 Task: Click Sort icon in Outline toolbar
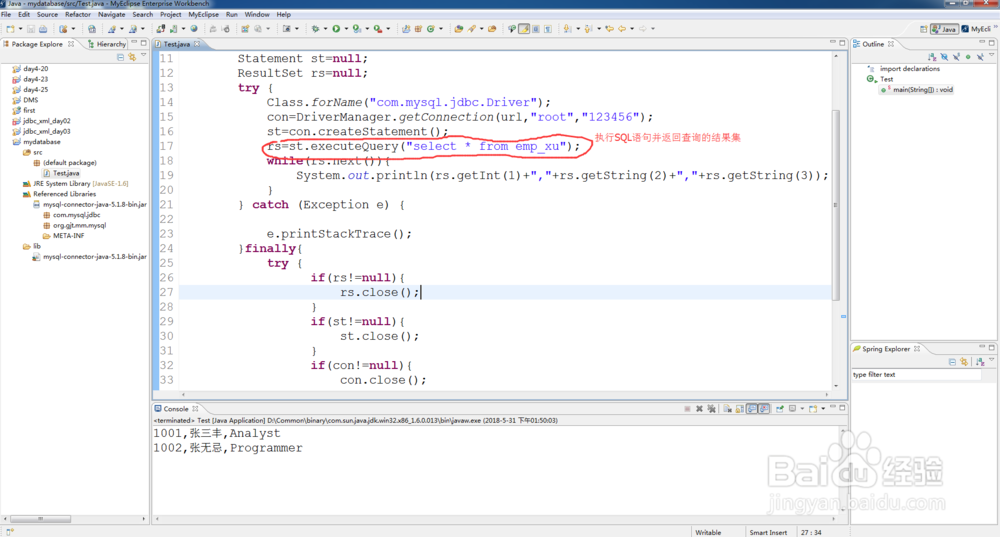click(x=932, y=57)
